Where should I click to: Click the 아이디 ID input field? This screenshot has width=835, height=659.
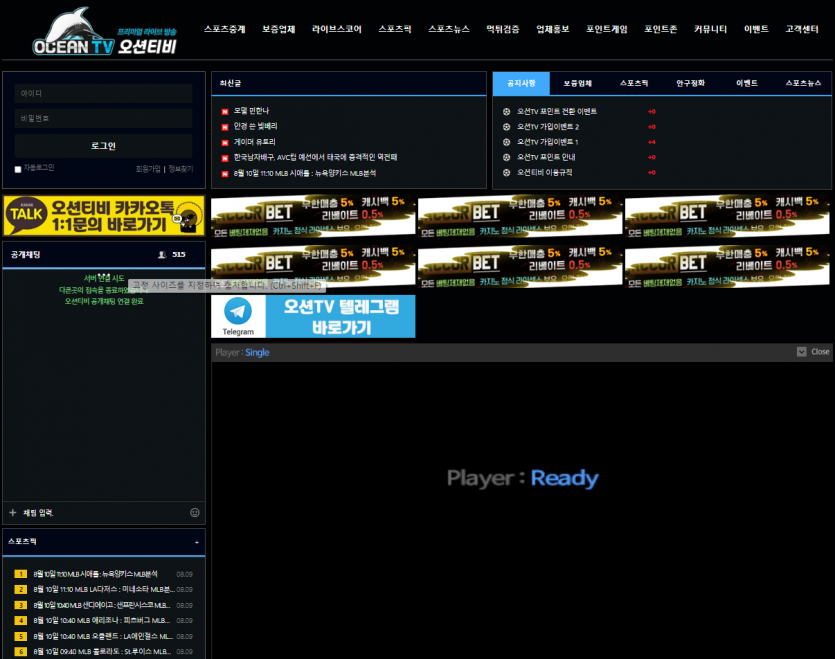coord(103,93)
